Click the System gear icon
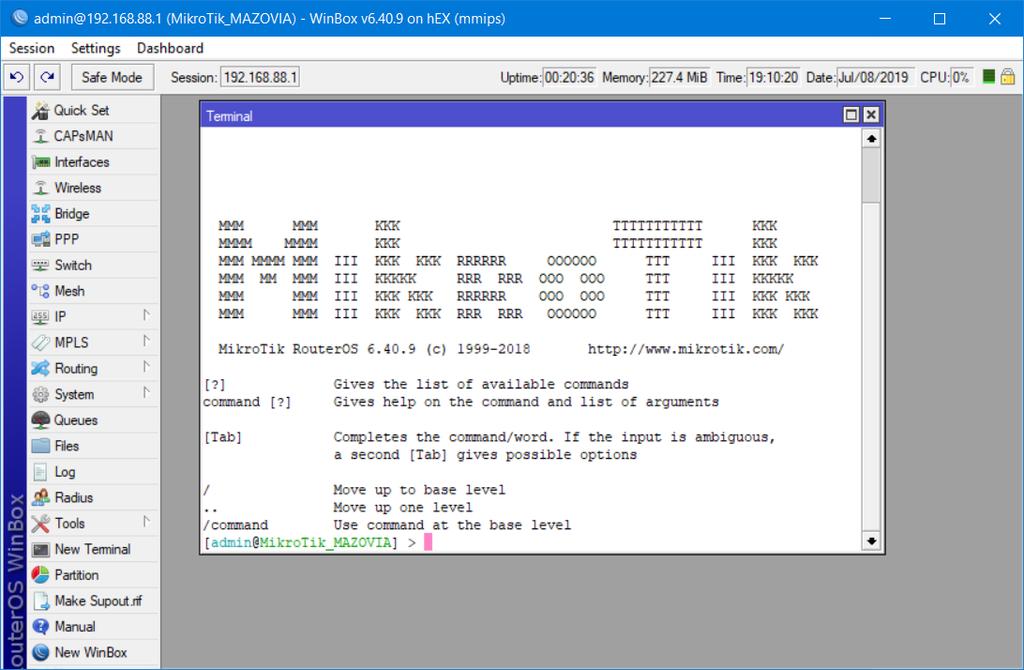Screen dimensions: 1024x670 40,394
